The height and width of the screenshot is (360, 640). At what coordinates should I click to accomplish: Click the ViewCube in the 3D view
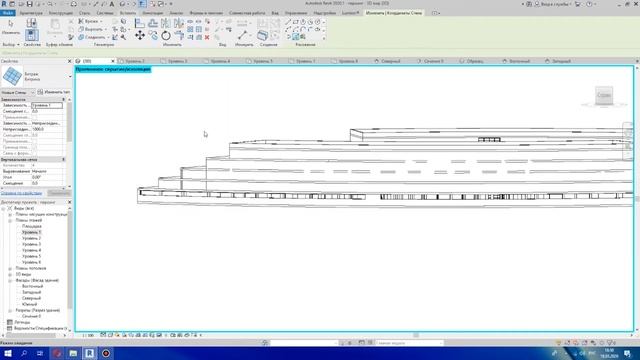tap(604, 96)
